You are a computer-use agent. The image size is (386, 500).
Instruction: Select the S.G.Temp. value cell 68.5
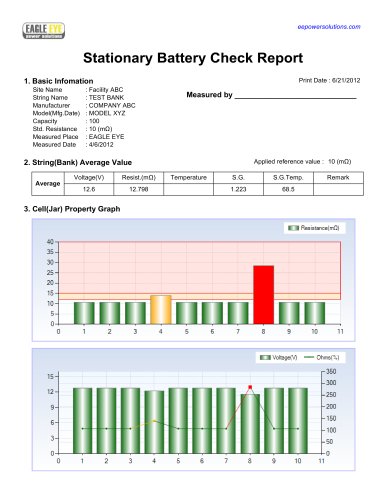coord(288,189)
